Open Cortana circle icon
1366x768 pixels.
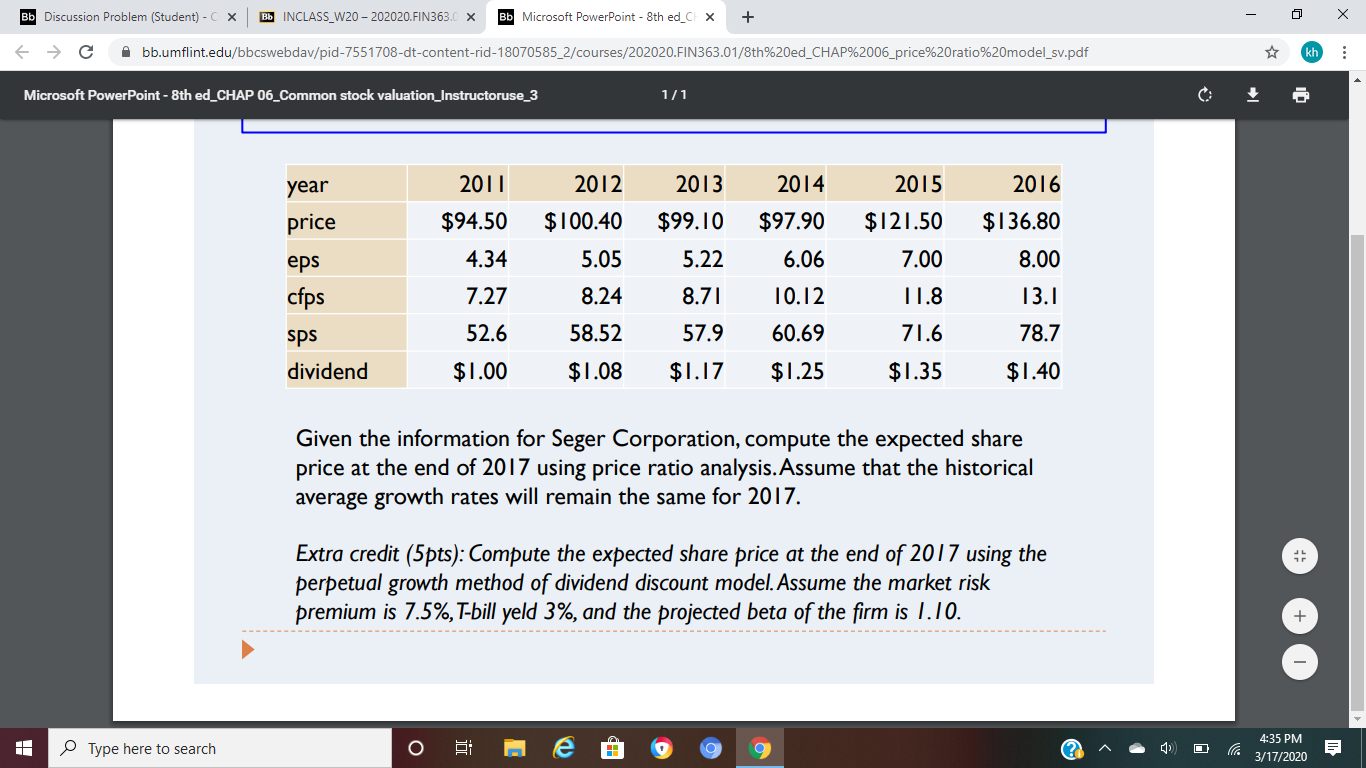(x=416, y=748)
